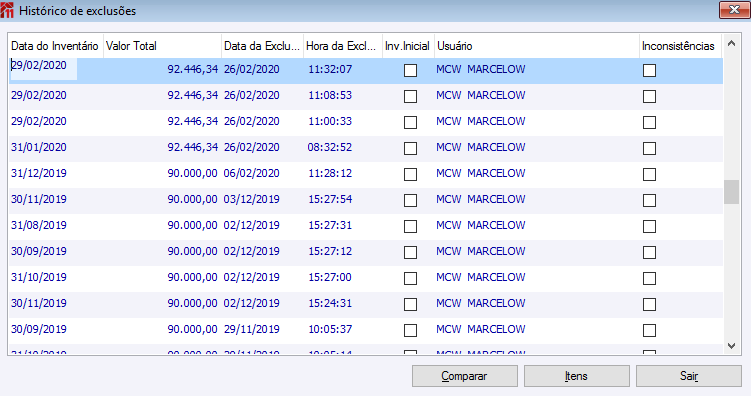Screen dimensions: 751x396
Task: Click exclusion date 29/11/2019 in 10:05:37 row
Action: pyautogui.click(x=251, y=329)
